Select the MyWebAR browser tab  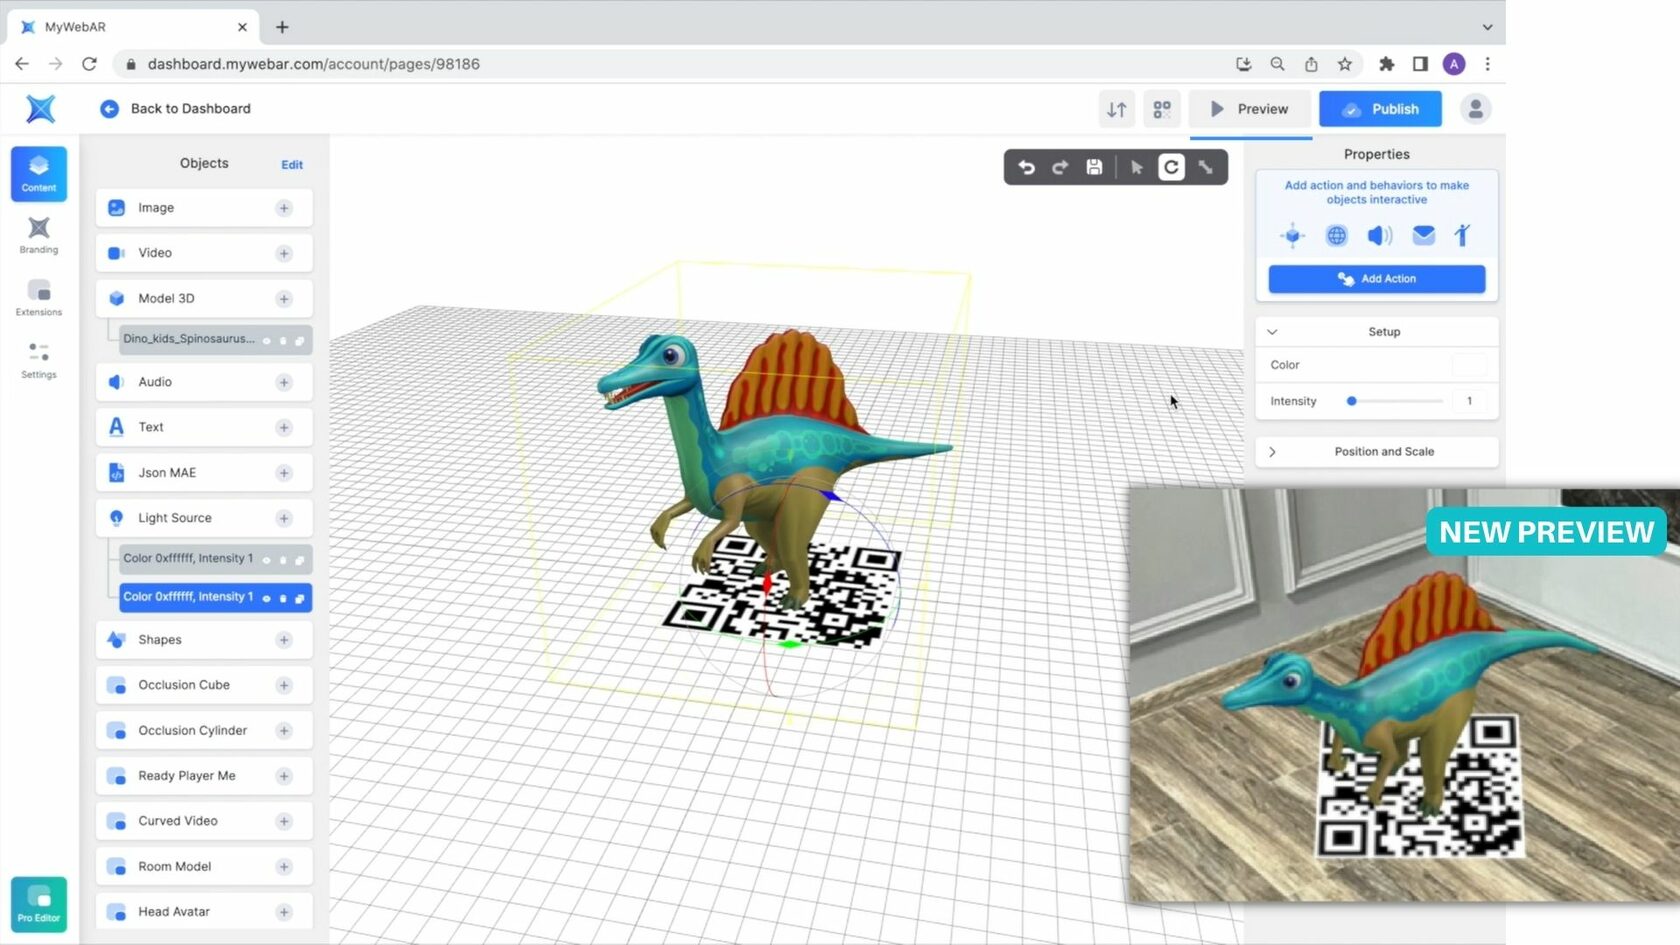pos(132,27)
